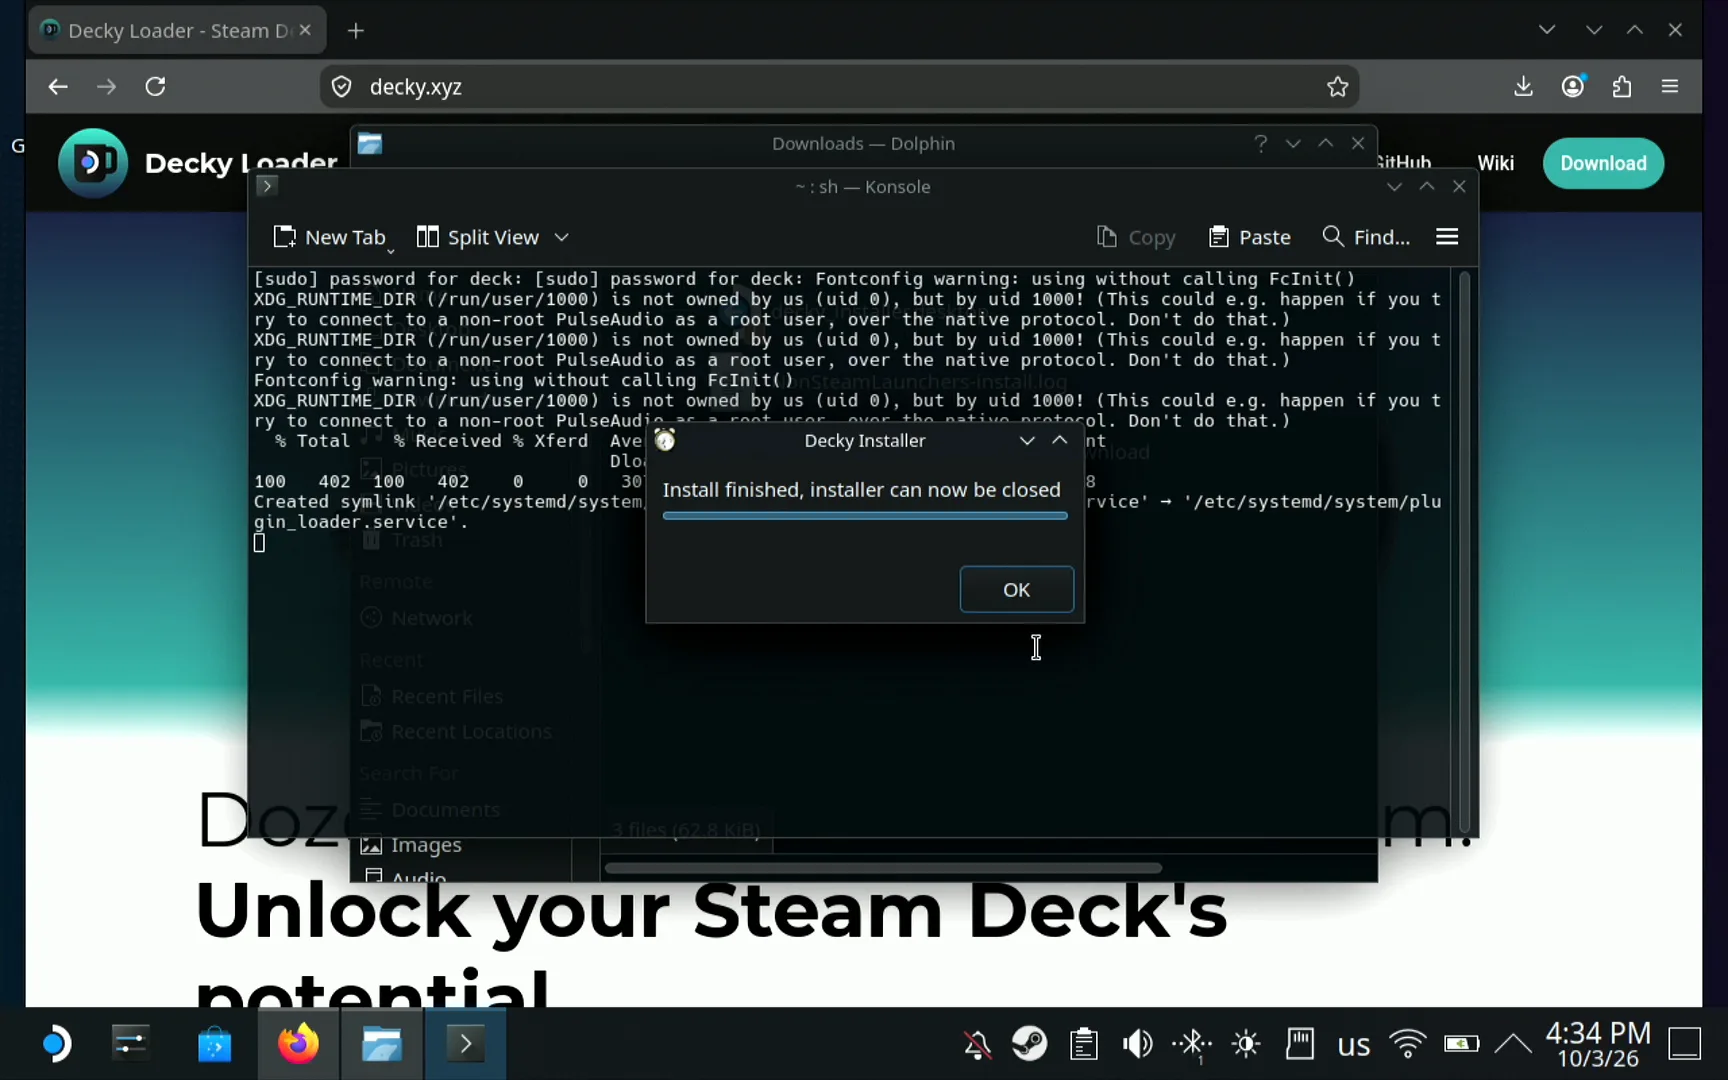The image size is (1728, 1080).
Task: Click the Firefox back arrow
Action: pos(58,87)
